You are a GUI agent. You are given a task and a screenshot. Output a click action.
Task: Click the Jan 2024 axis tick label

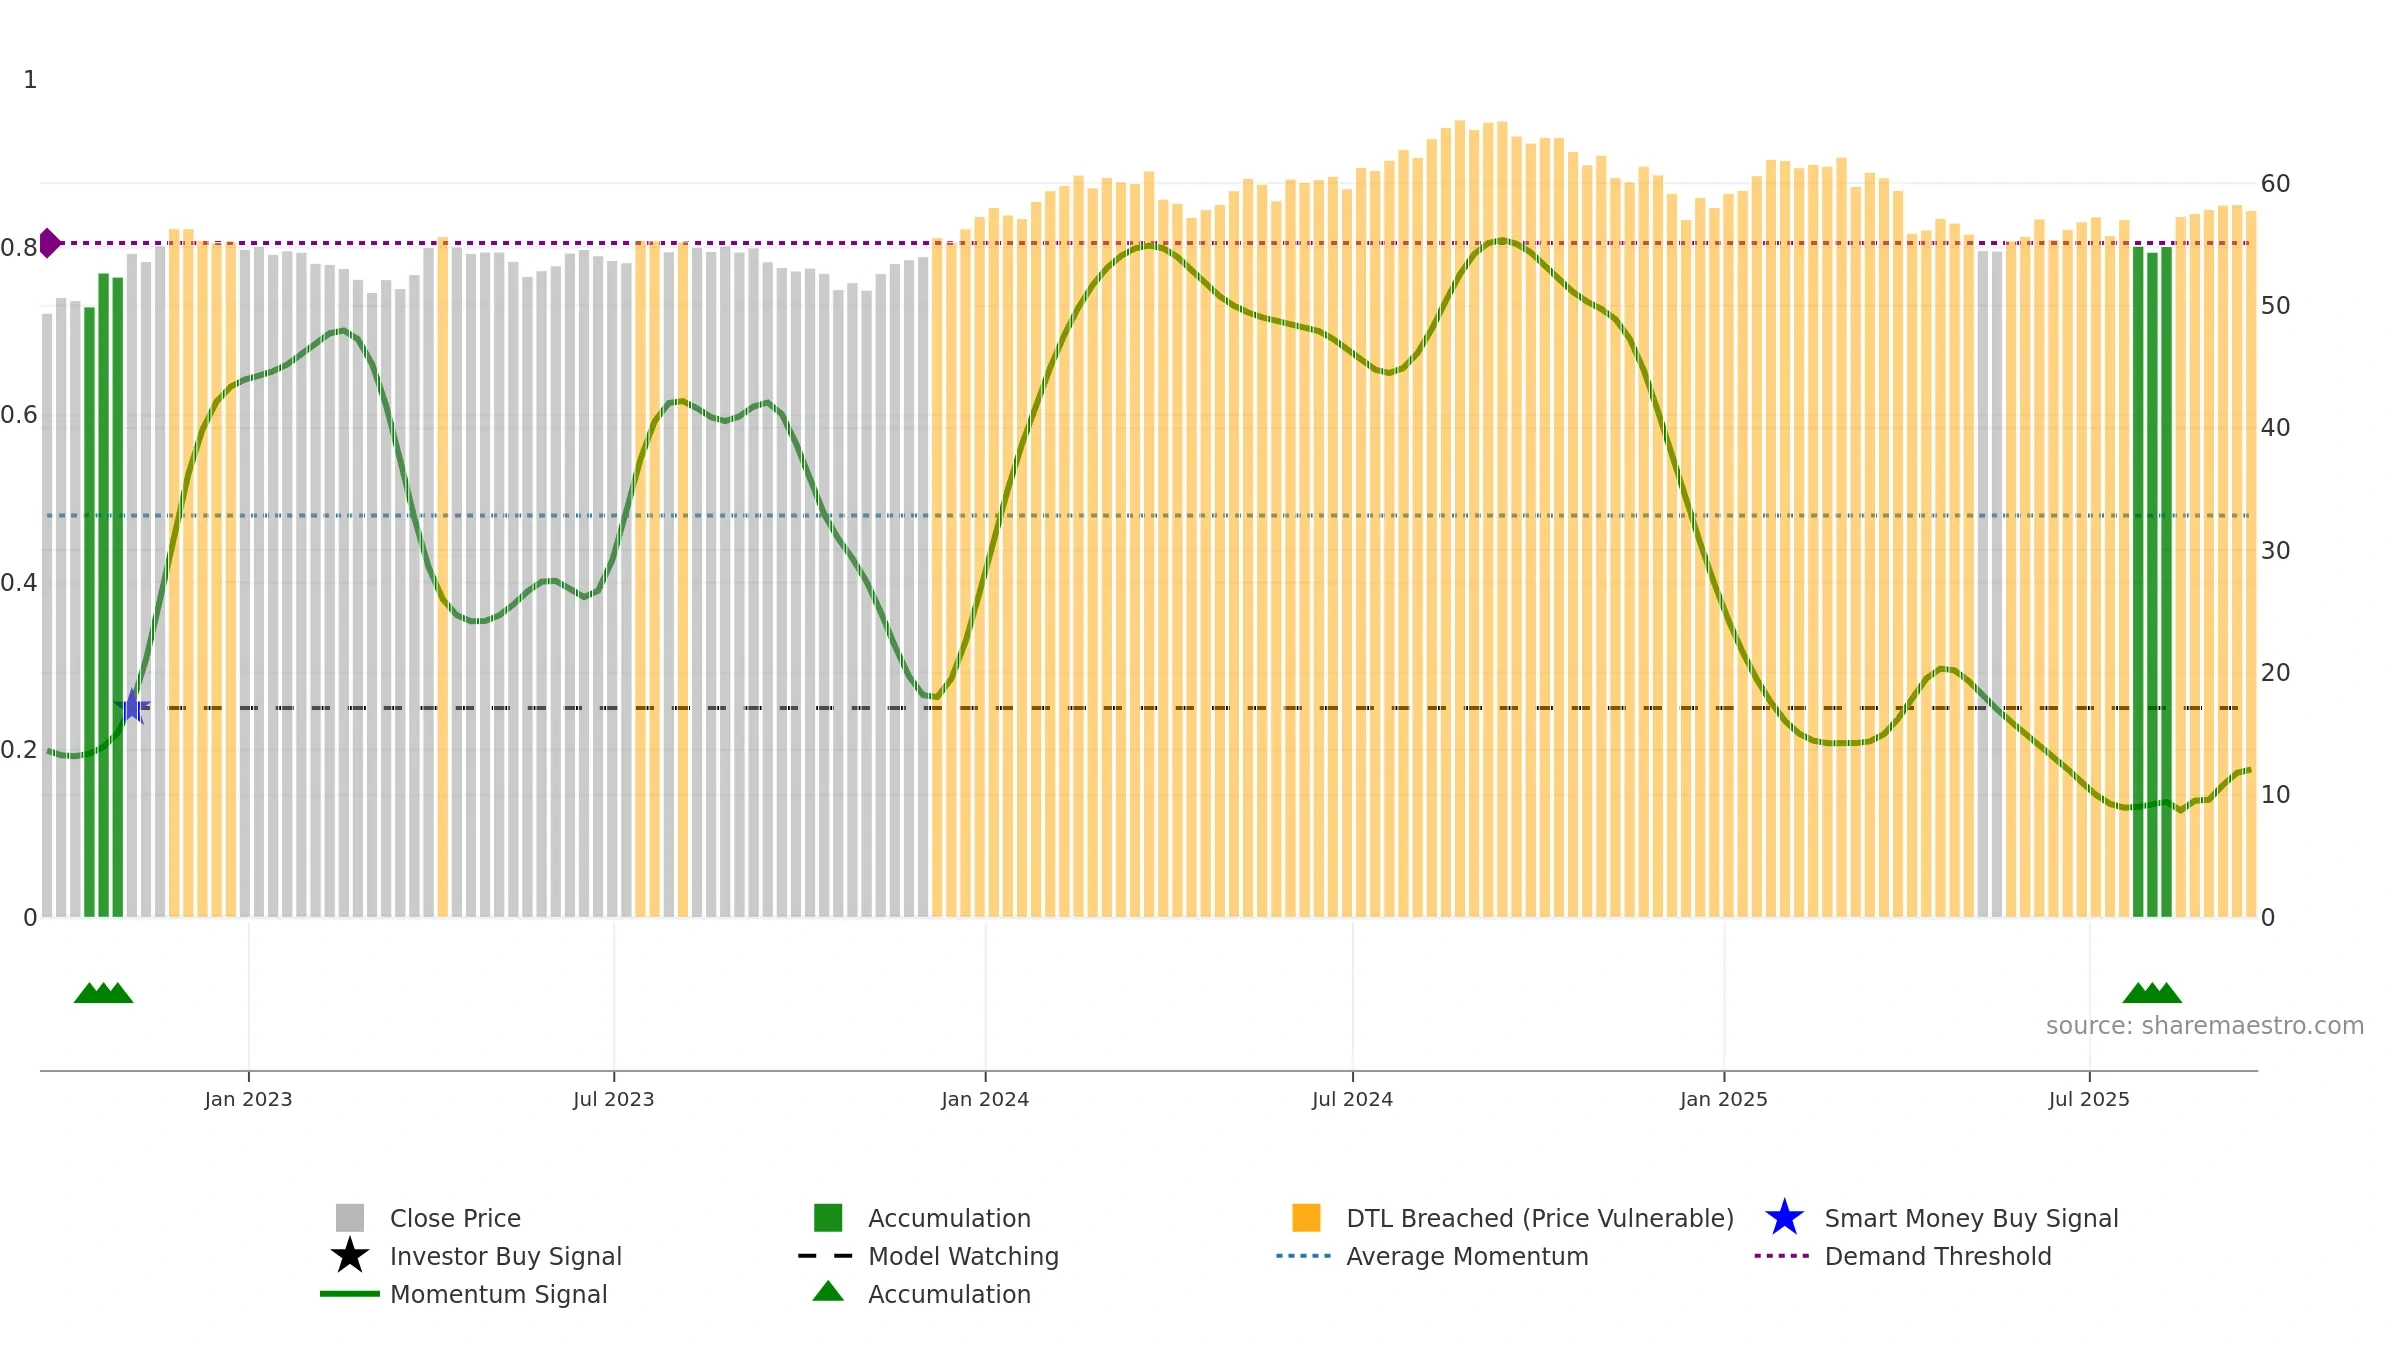pyautogui.click(x=985, y=1100)
